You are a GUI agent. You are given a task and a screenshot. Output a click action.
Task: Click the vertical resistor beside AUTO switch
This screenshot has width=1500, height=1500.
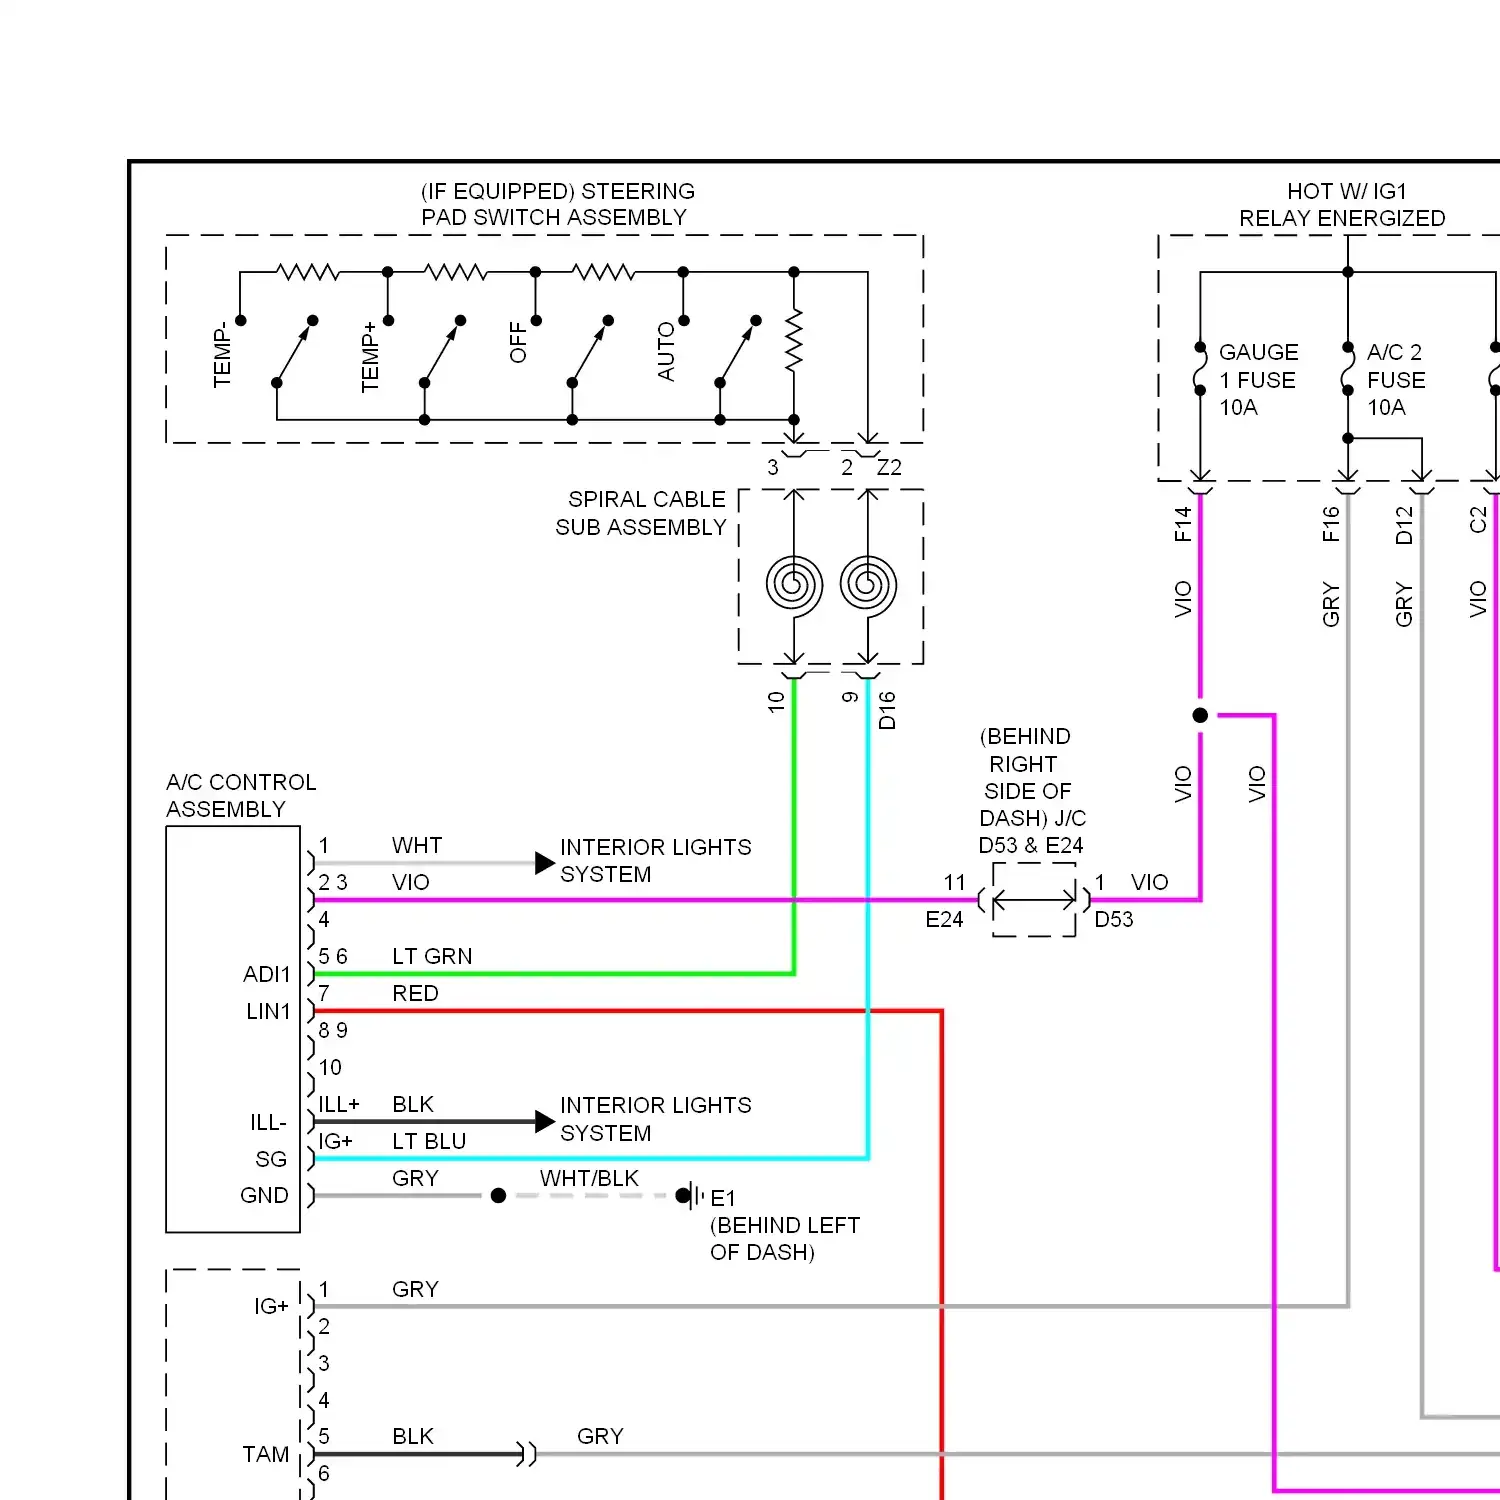pyautogui.click(x=794, y=340)
